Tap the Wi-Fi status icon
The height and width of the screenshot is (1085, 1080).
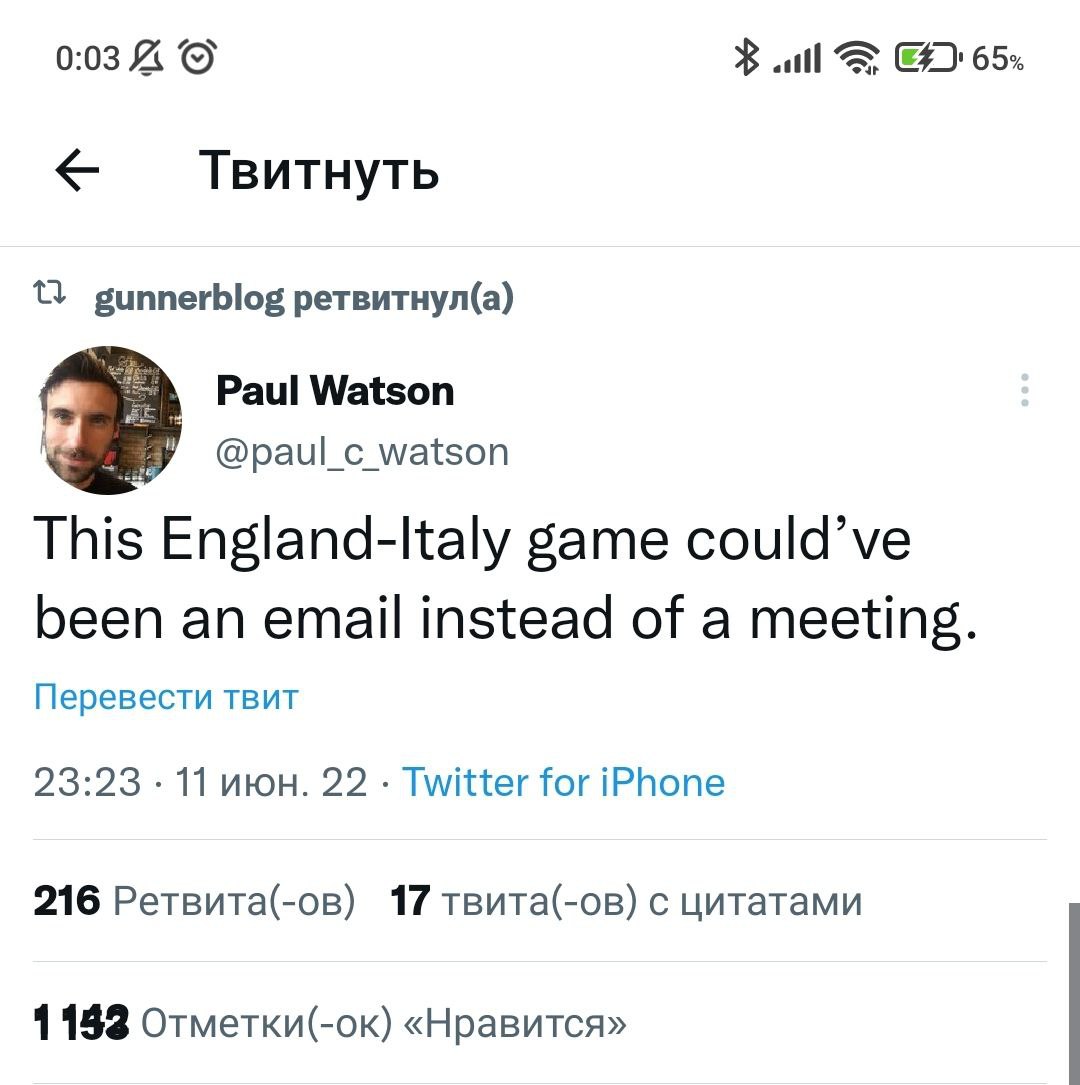tap(855, 60)
